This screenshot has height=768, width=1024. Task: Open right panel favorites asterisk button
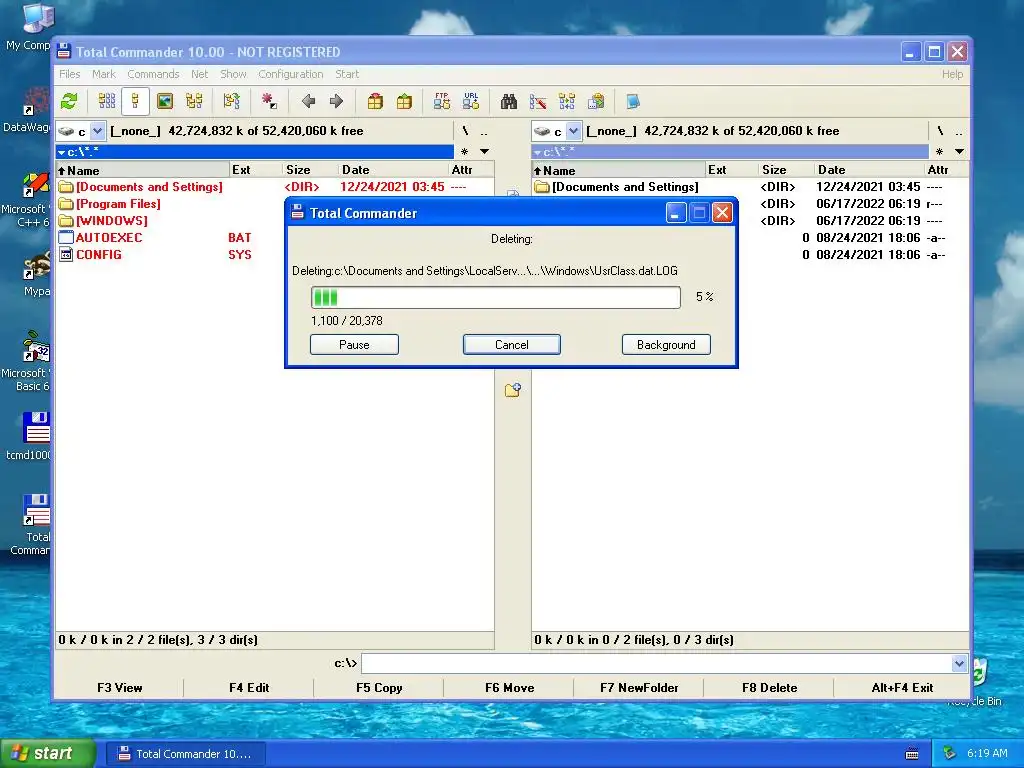click(939, 152)
